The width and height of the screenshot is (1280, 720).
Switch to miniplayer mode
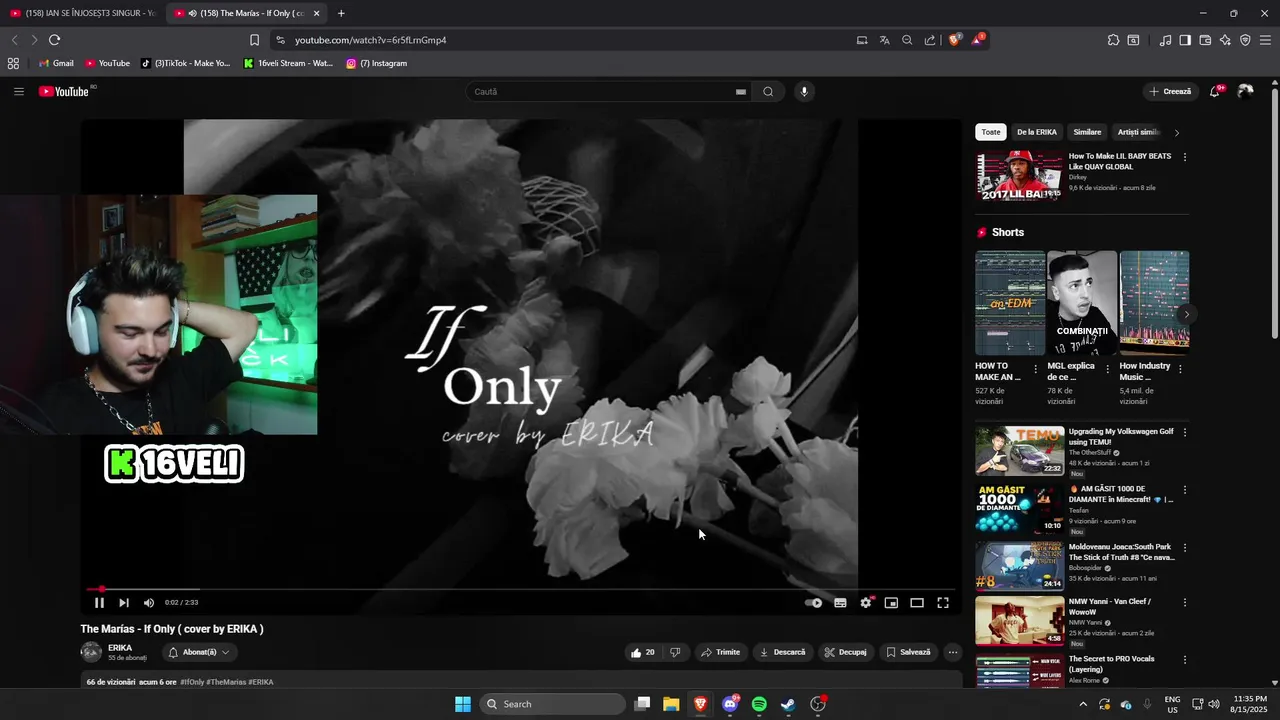[x=891, y=603]
